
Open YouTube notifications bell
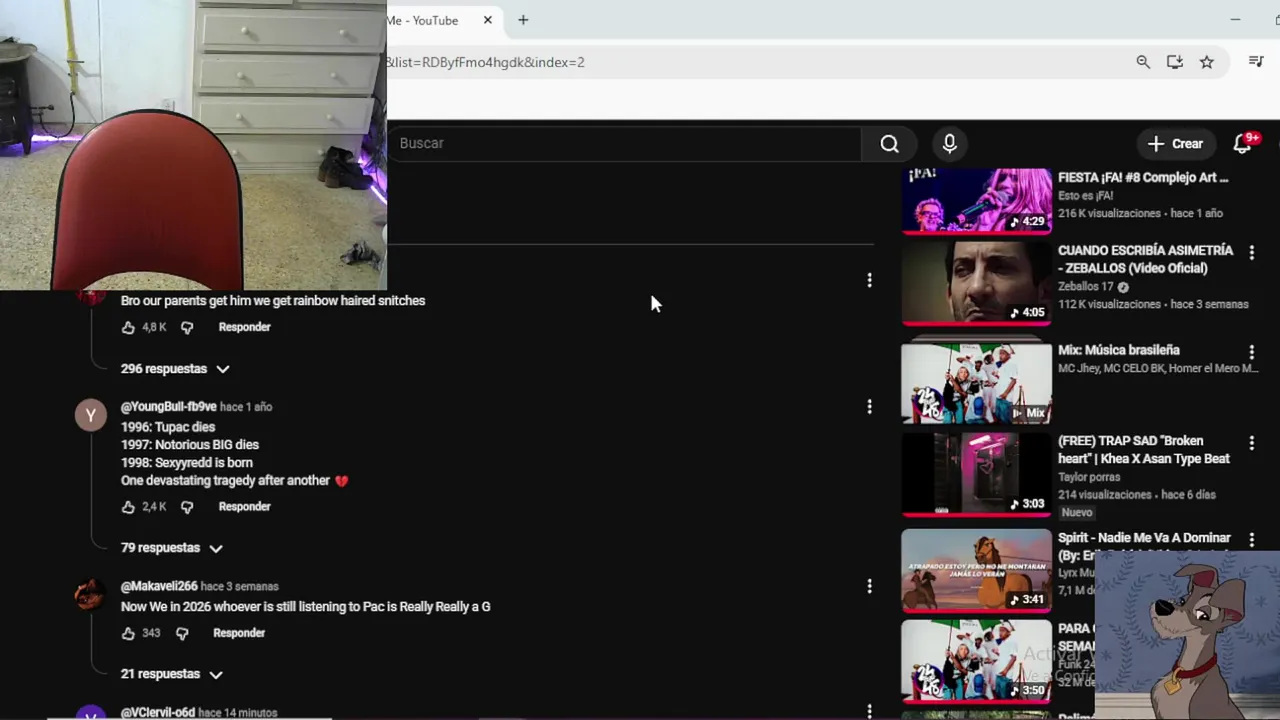(1243, 143)
